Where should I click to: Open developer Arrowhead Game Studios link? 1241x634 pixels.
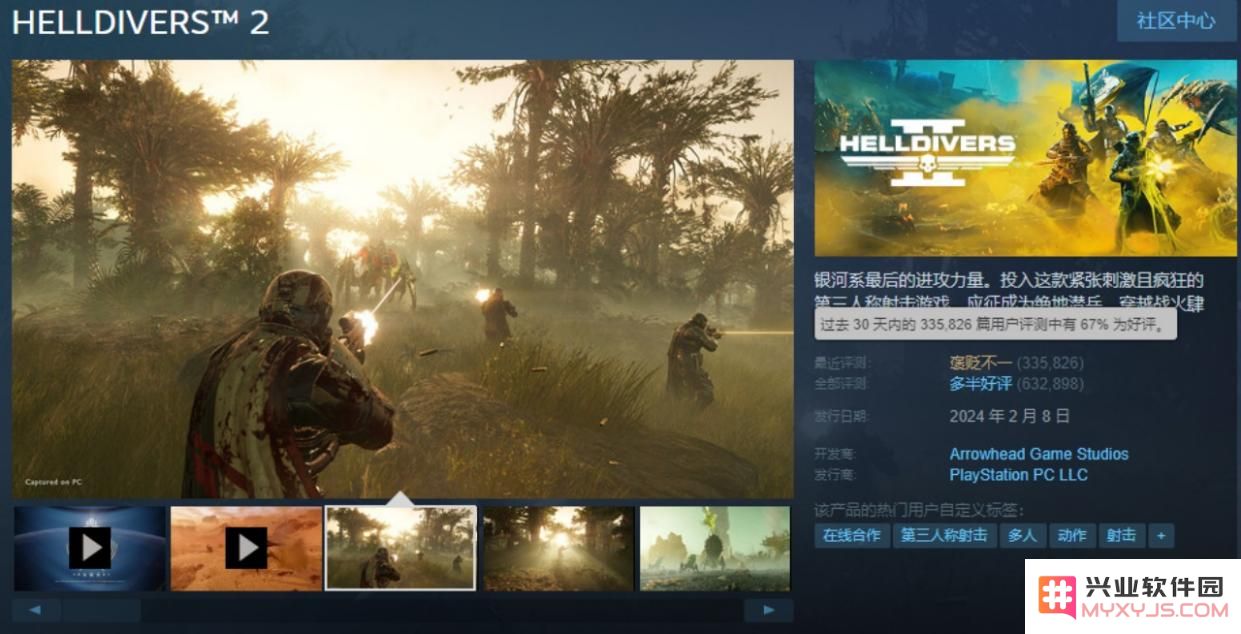pos(1039,454)
